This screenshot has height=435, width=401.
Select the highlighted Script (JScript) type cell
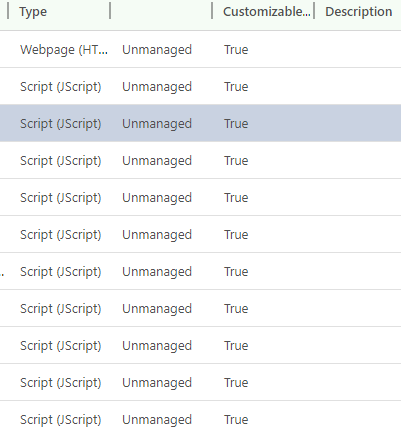pyautogui.click(x=60, y=124)
